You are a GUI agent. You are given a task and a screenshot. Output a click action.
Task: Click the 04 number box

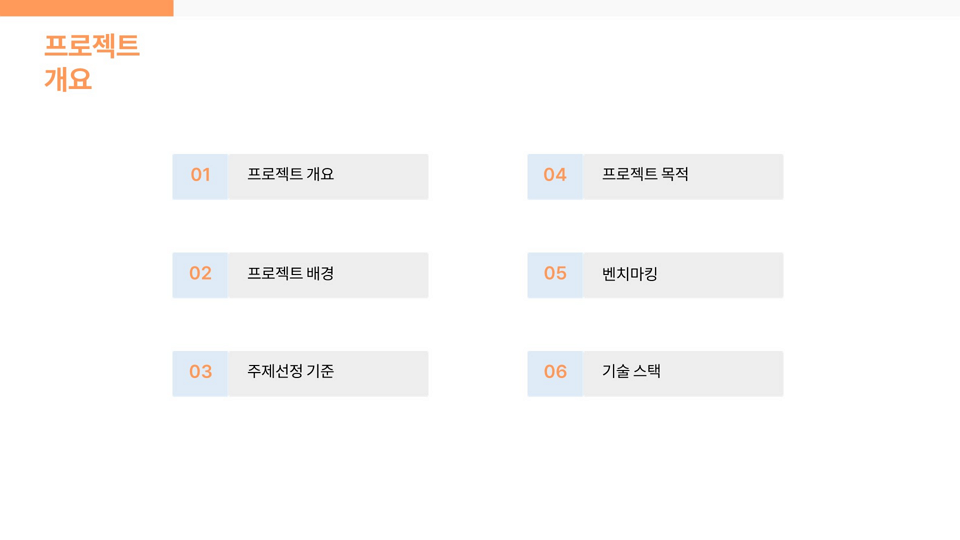tap(555, 176)
